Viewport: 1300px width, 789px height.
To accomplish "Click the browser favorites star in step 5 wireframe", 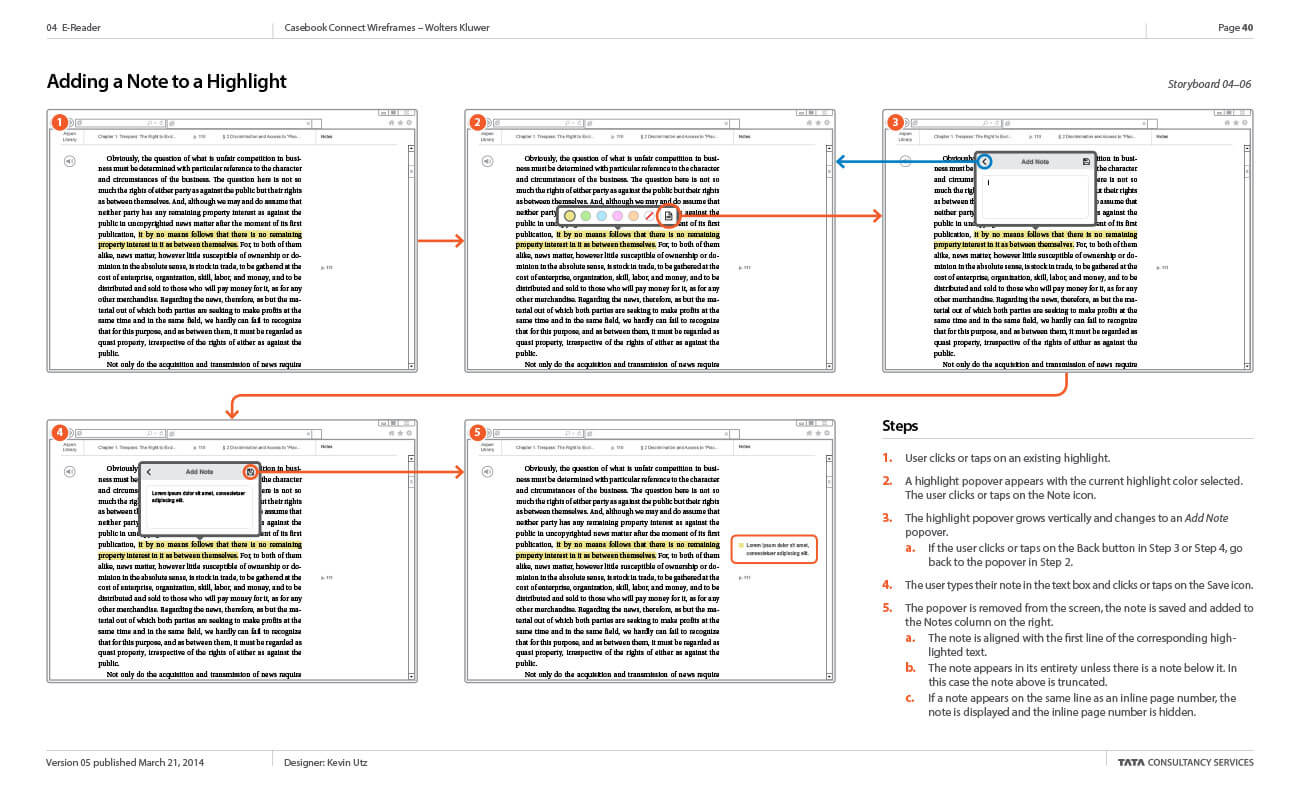I will pos(818,432).
